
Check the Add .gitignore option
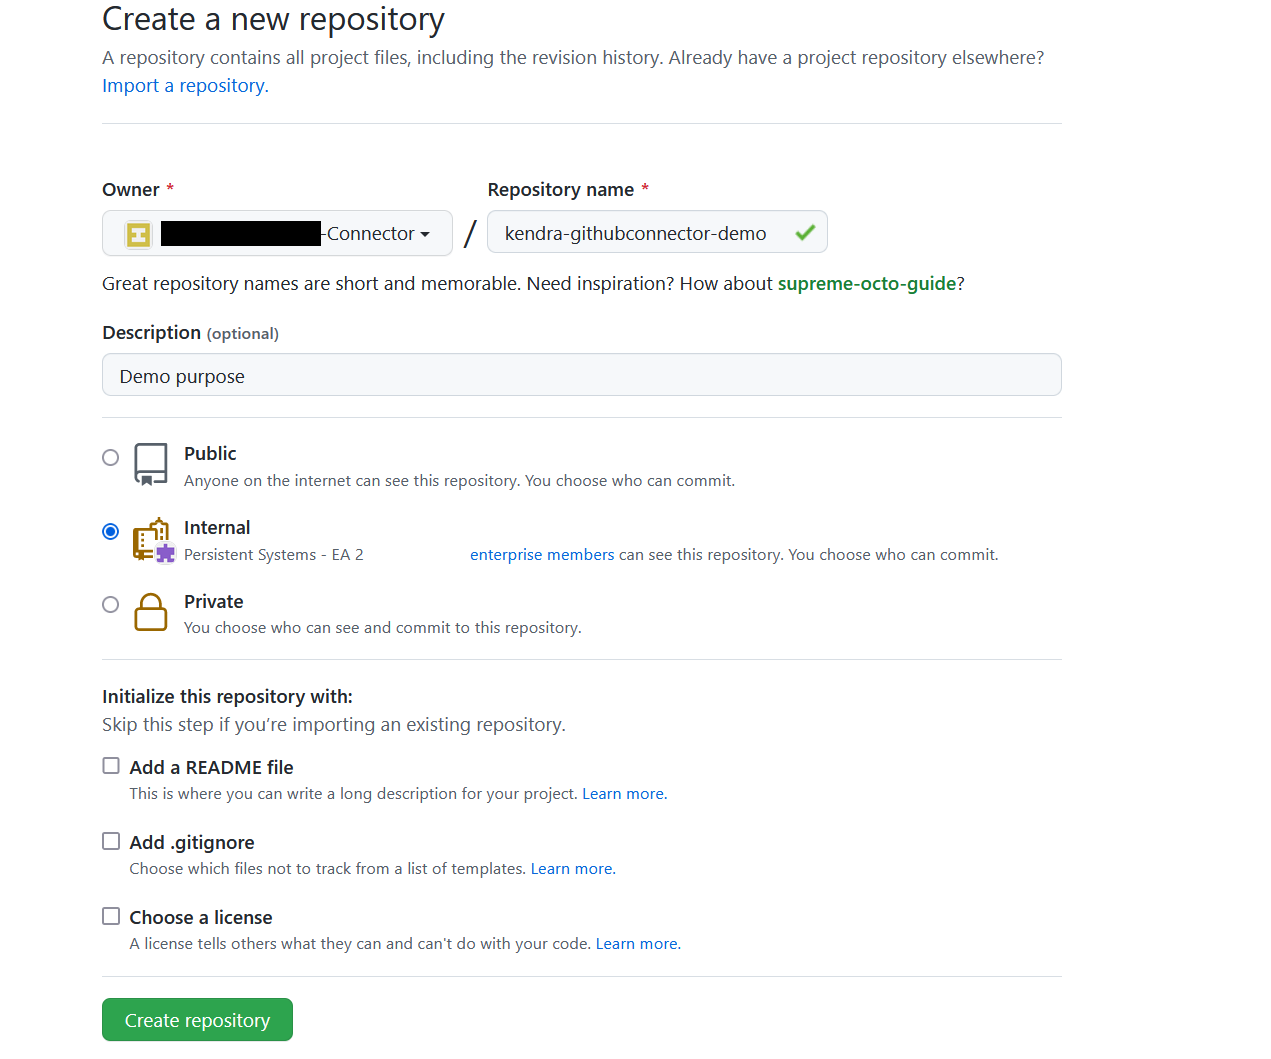coord(111,841)
